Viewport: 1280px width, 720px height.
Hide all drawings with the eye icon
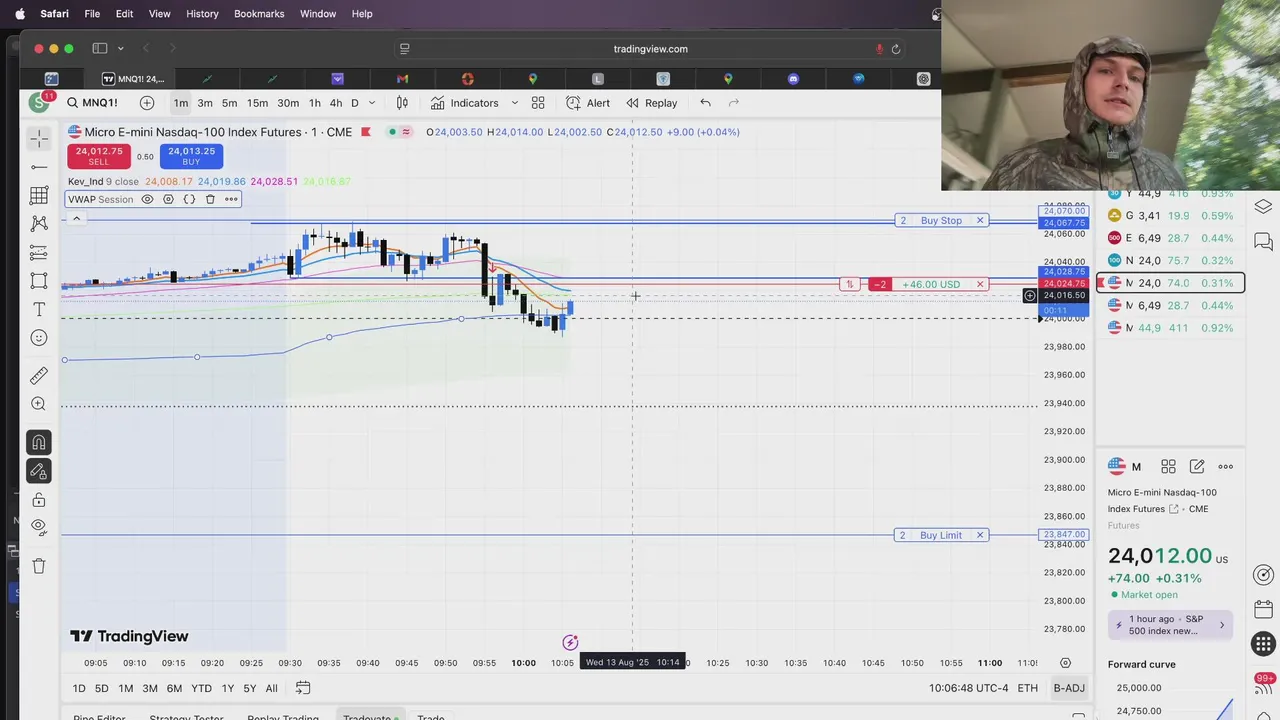(x=39, y=527)
